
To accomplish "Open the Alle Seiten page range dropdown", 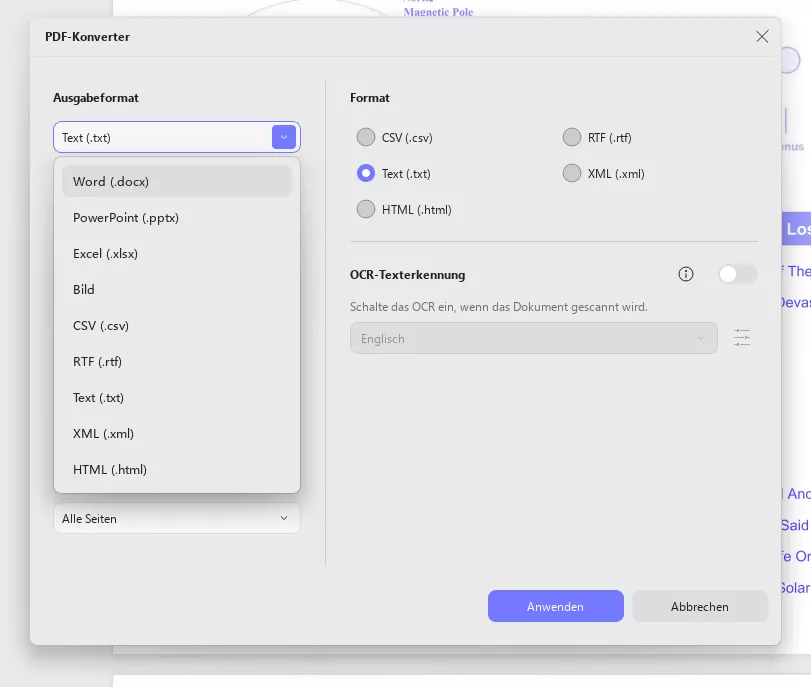I will point(176,519).
